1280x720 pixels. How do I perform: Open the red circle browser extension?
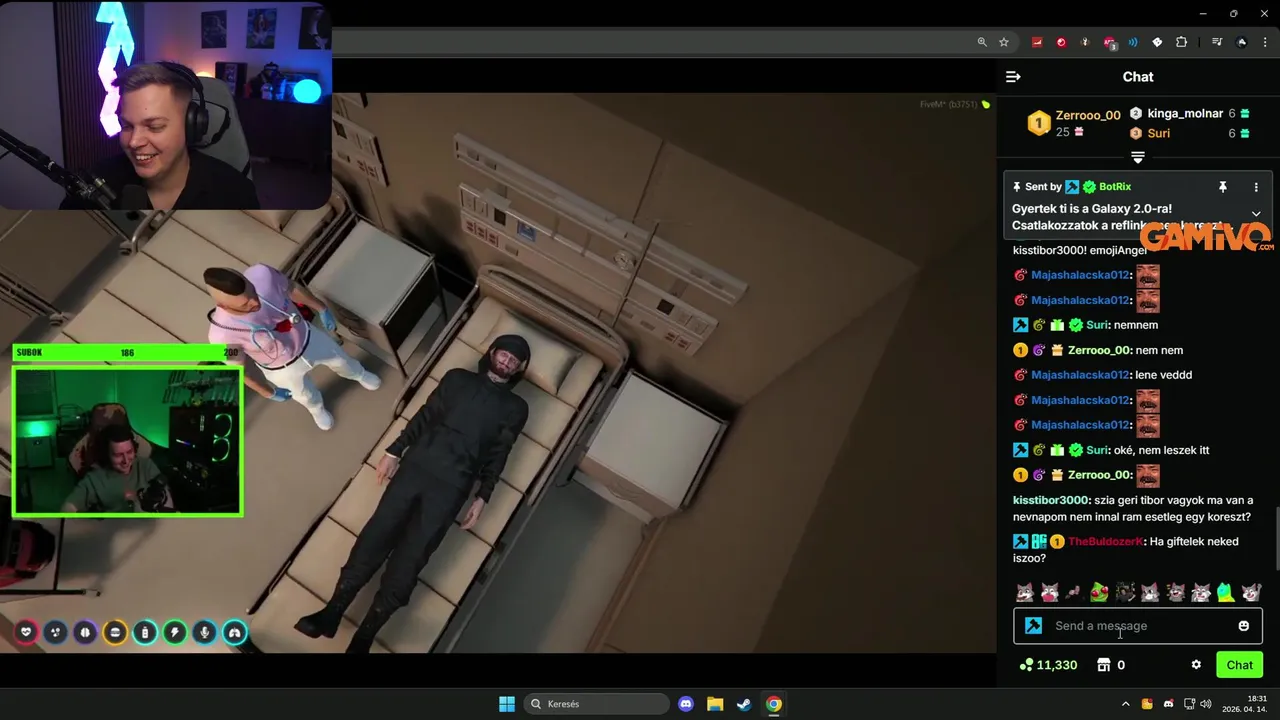click(x=1061, y=42)
